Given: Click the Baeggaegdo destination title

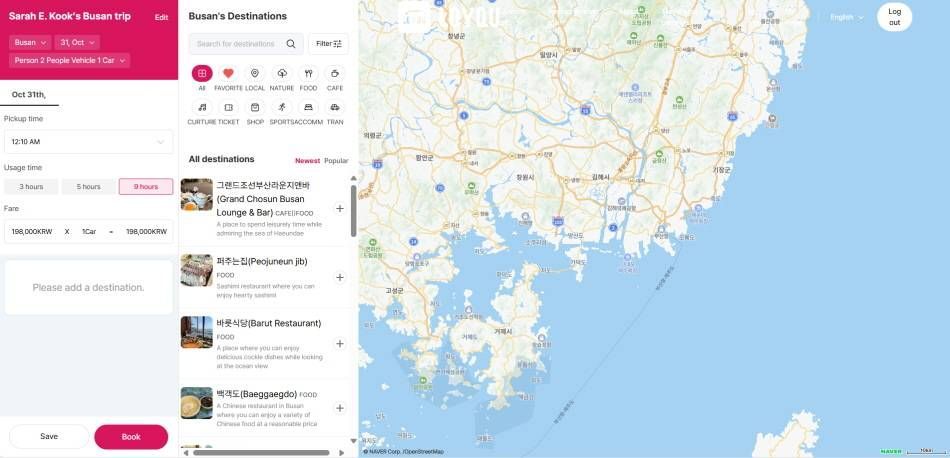Looking at the screenshot, I should (x=257, y=394).
